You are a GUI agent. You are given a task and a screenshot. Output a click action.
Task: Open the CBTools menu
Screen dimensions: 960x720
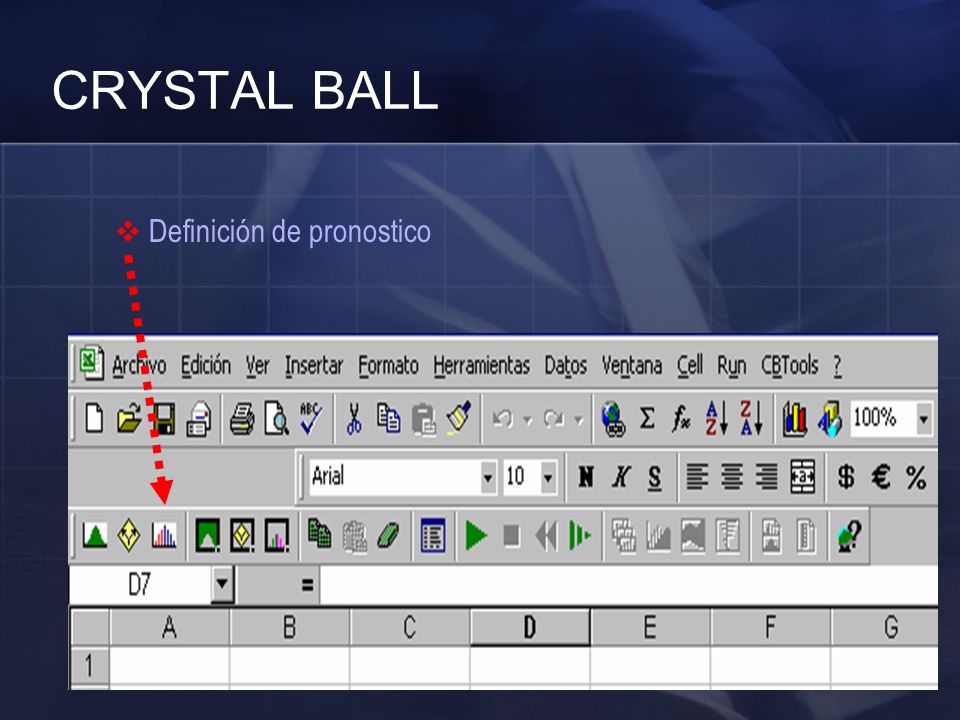[x=790, y=366]
